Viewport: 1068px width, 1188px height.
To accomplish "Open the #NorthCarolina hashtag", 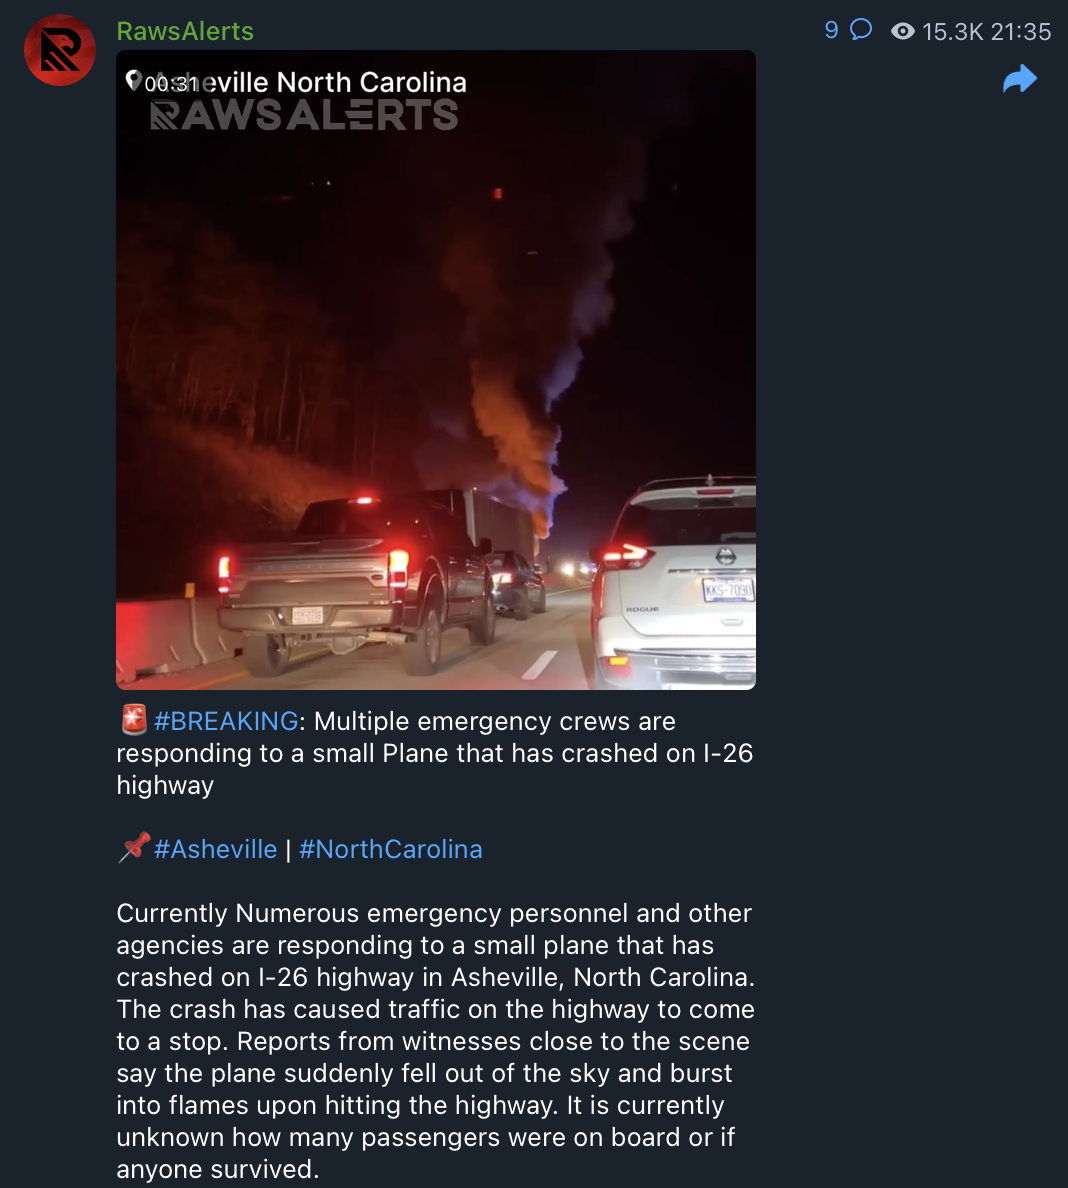I will [x=390, y=849].
